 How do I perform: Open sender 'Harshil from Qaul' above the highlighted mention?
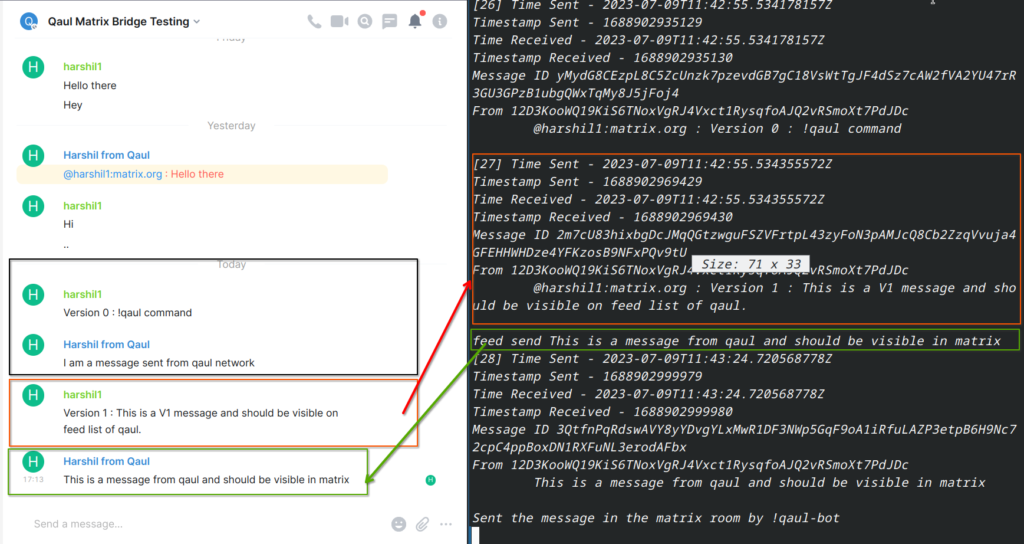click(x=106, y=155)
